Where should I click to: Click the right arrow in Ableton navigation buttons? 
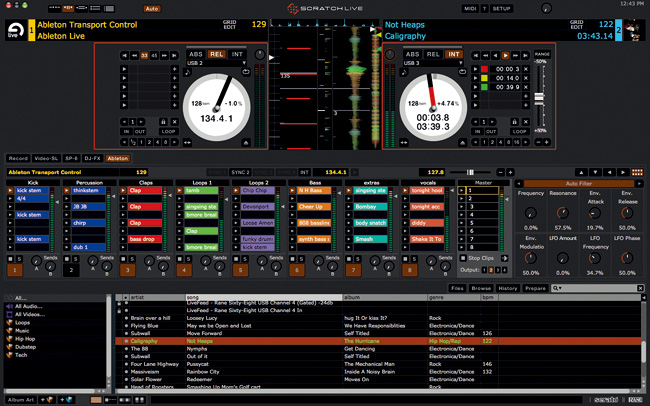(x=623, y=172)
